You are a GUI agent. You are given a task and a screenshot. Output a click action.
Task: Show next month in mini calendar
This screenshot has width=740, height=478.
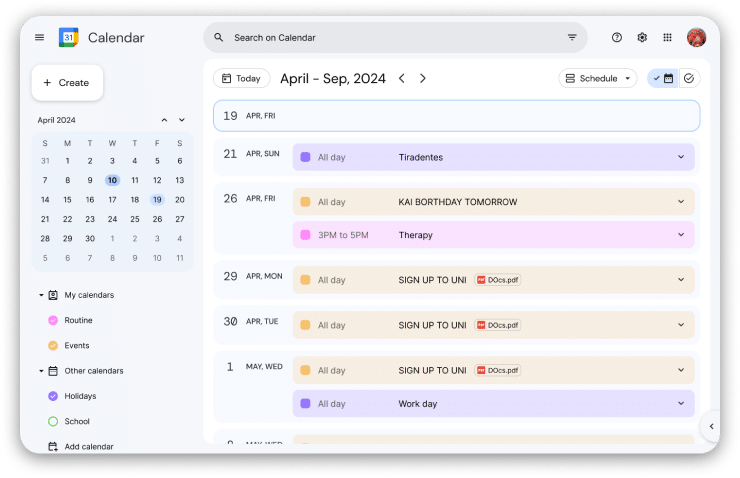point(182,120)
